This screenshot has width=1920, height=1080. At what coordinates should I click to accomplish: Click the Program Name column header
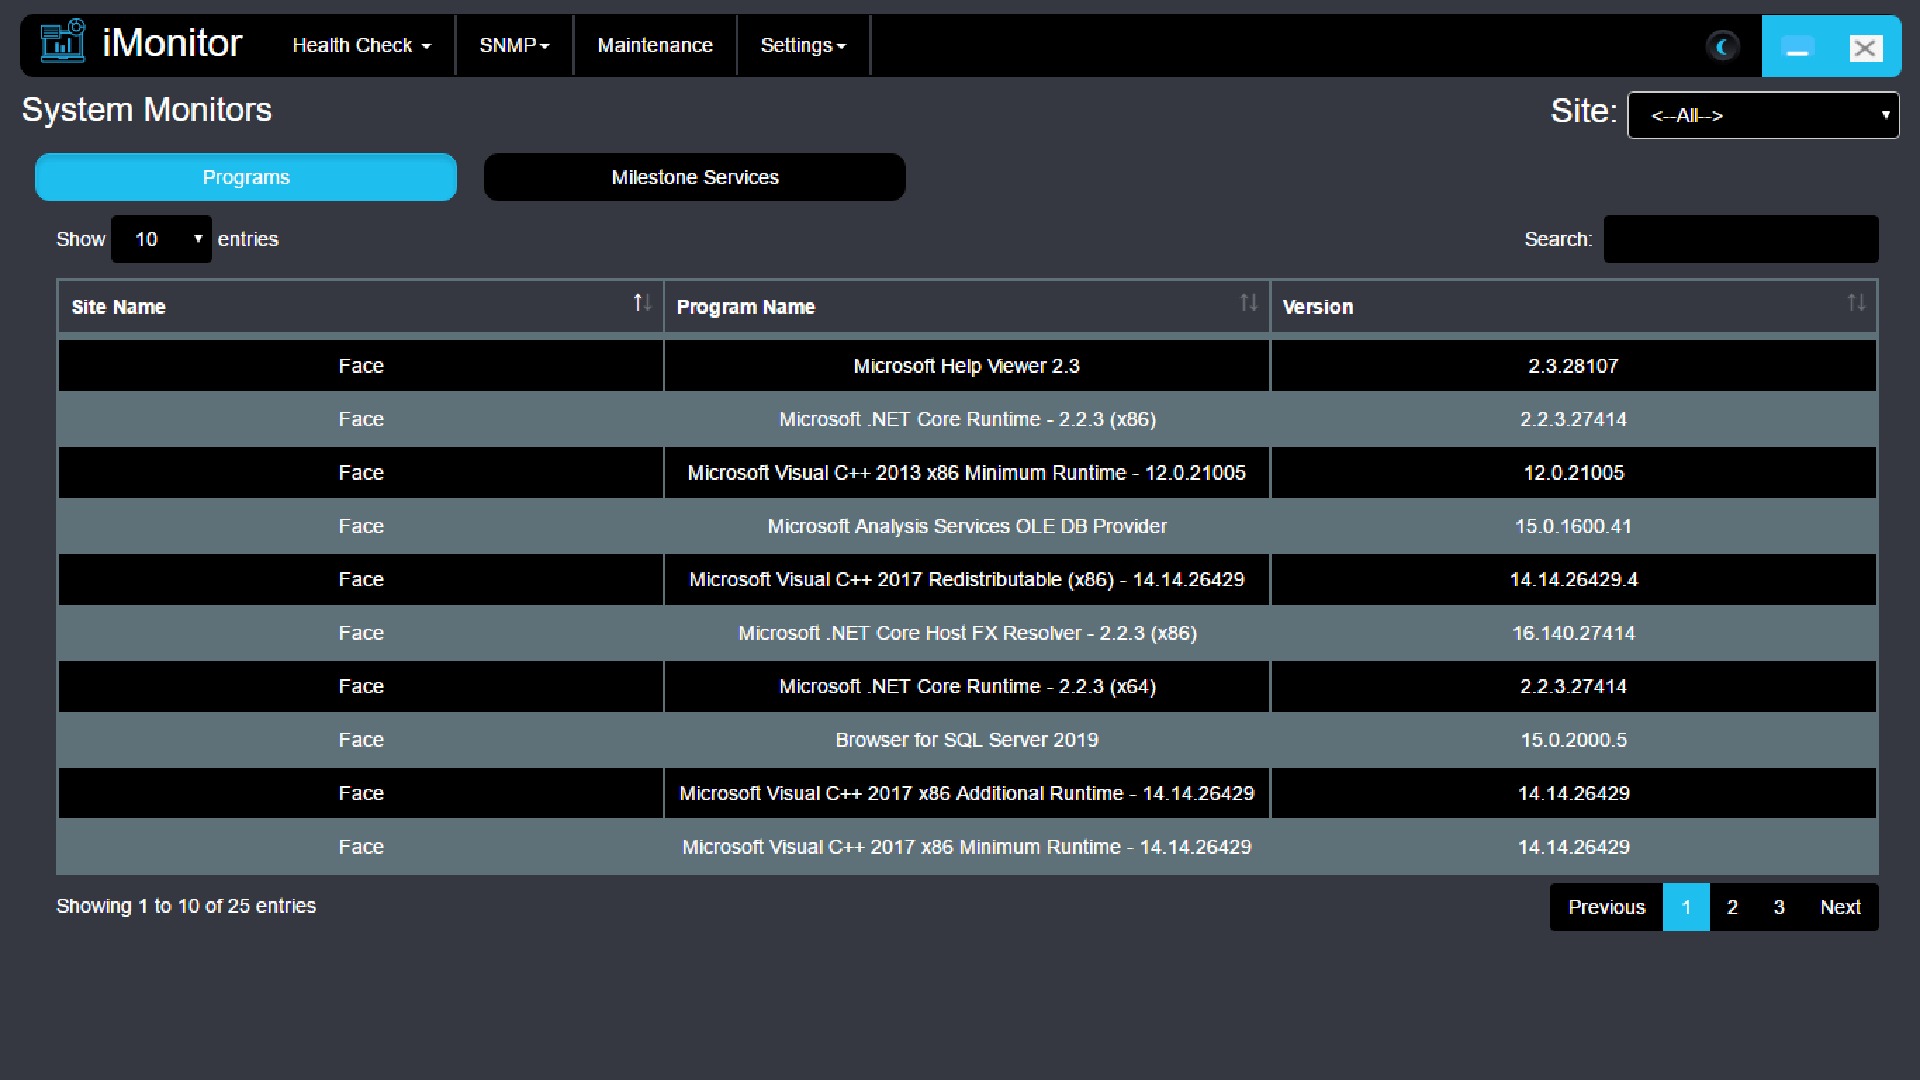click(967, 306)
